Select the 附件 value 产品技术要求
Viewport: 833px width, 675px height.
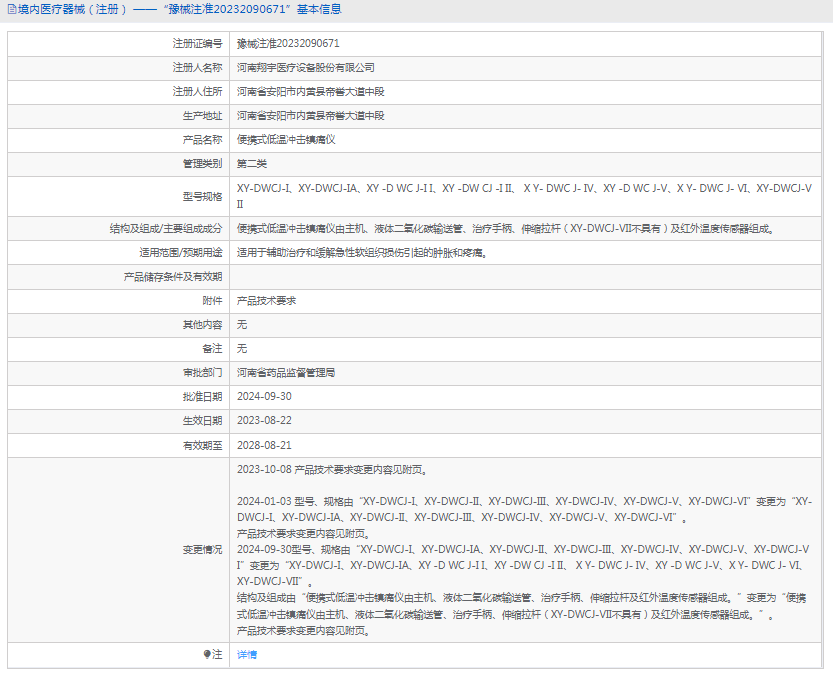click(x=266, y=301)
